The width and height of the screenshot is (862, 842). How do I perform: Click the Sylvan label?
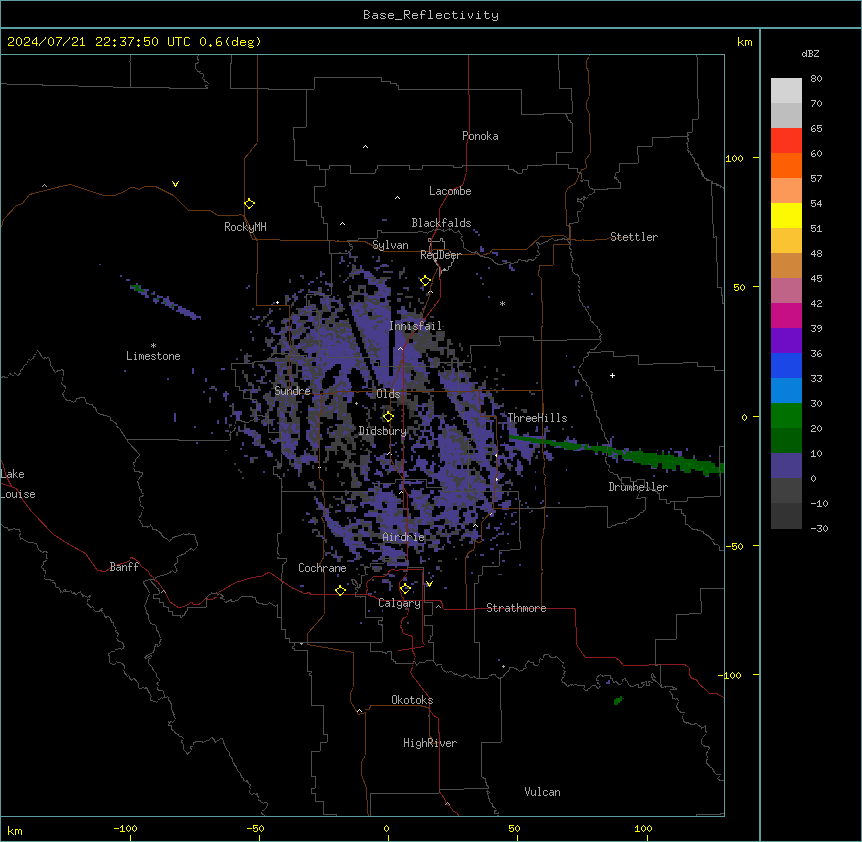tap(390, 245)
